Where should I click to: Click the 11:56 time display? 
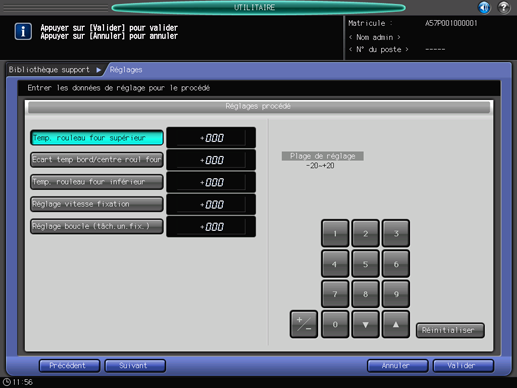pos(22,382)
